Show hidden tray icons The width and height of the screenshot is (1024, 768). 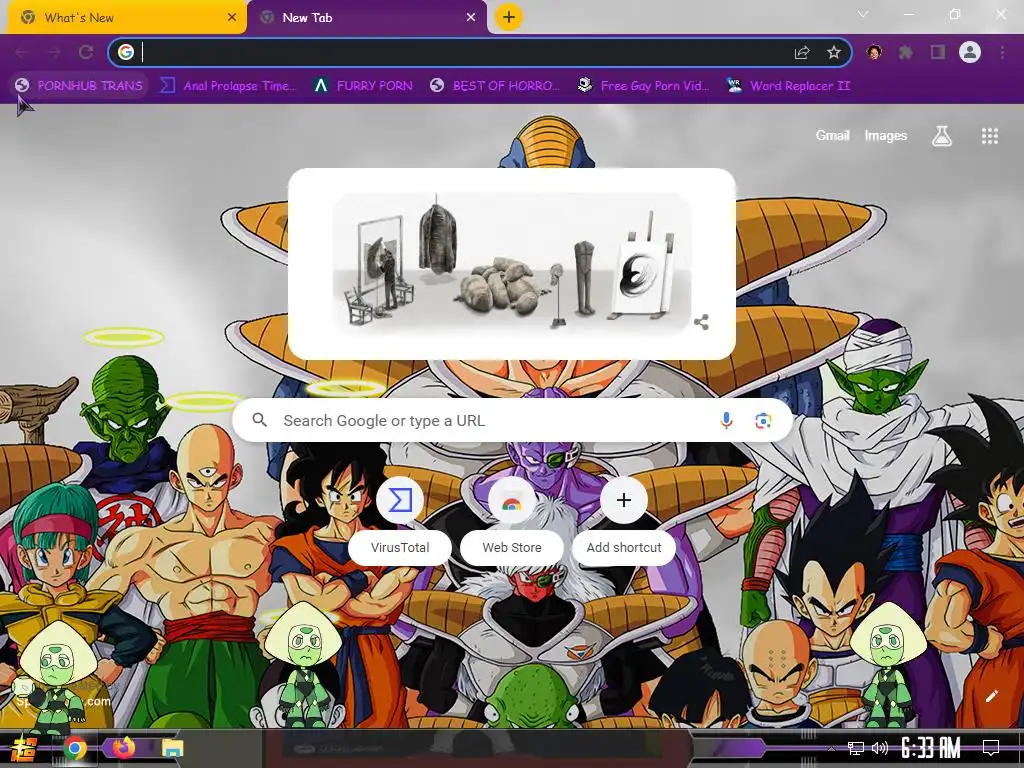(x=831, y=748)
